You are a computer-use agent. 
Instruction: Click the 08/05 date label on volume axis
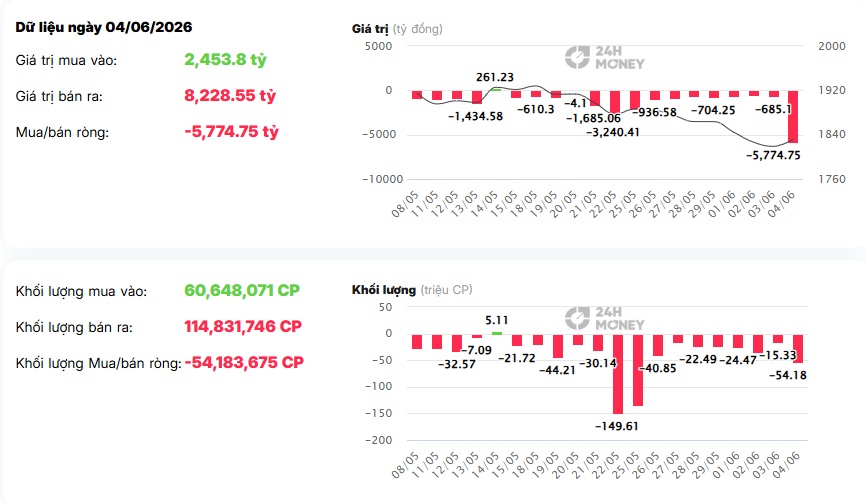pyautogui.click(x=405, y=465)
